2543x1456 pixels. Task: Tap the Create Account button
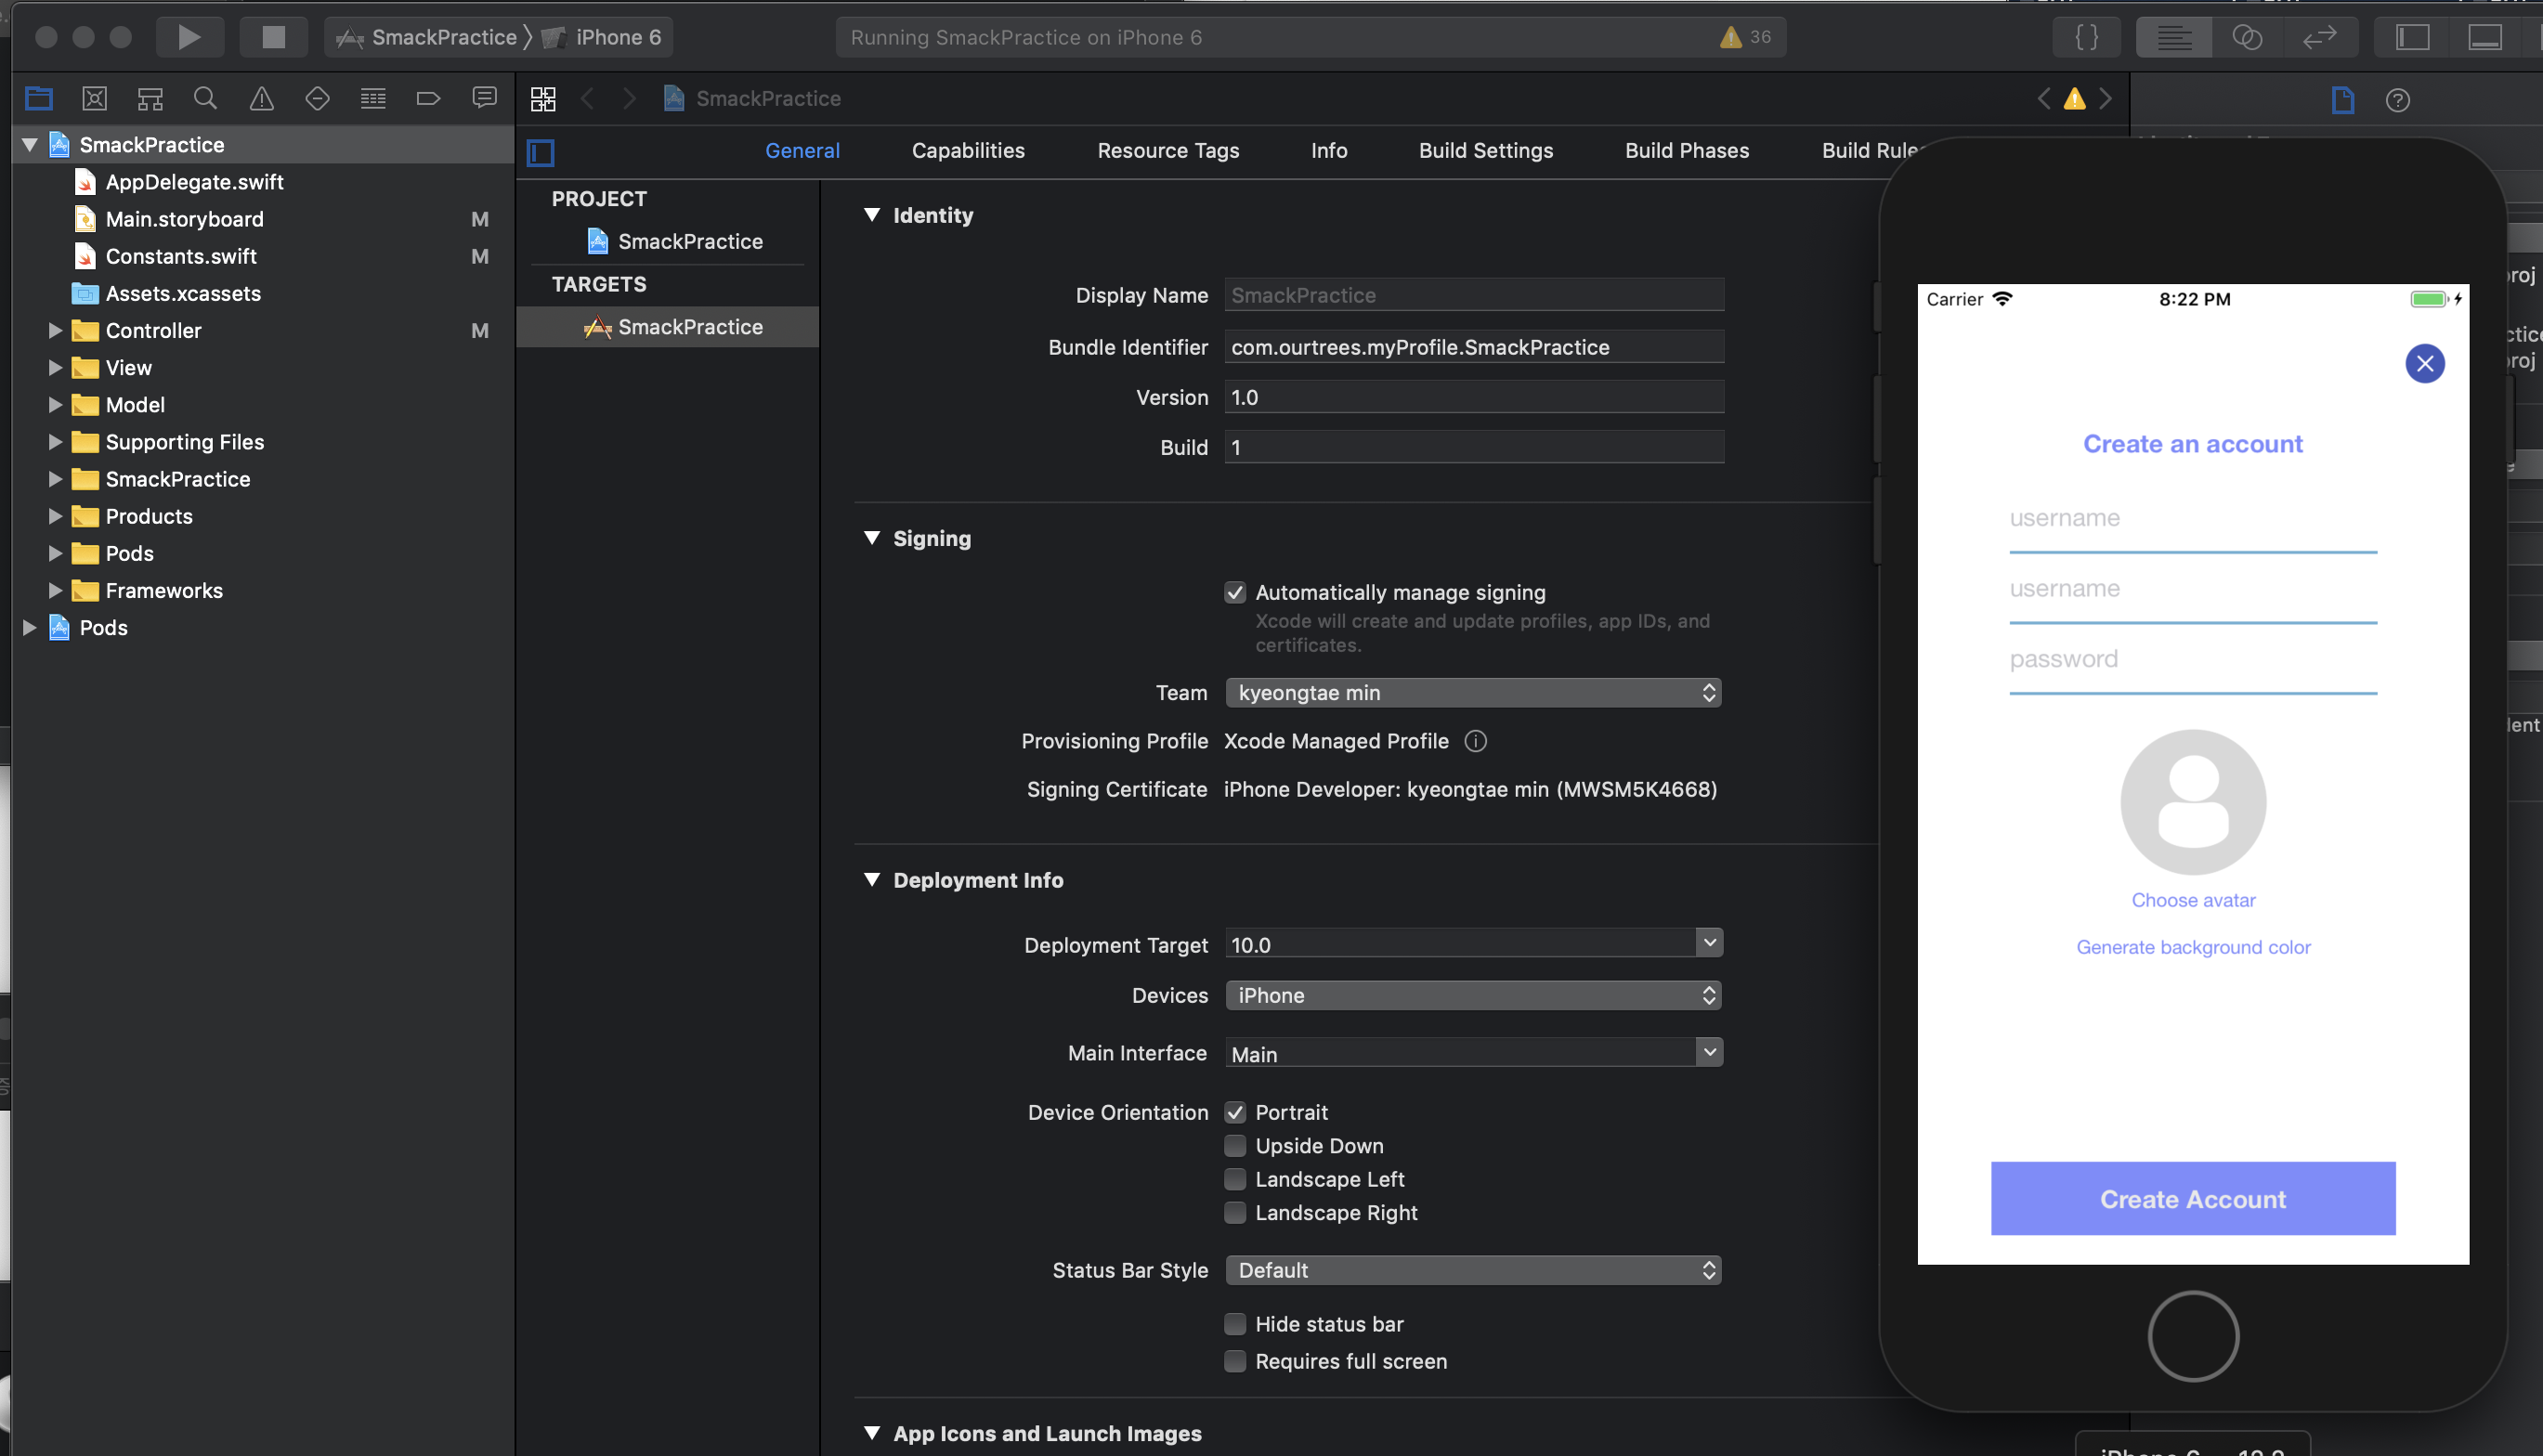tap(2192, 1198)
